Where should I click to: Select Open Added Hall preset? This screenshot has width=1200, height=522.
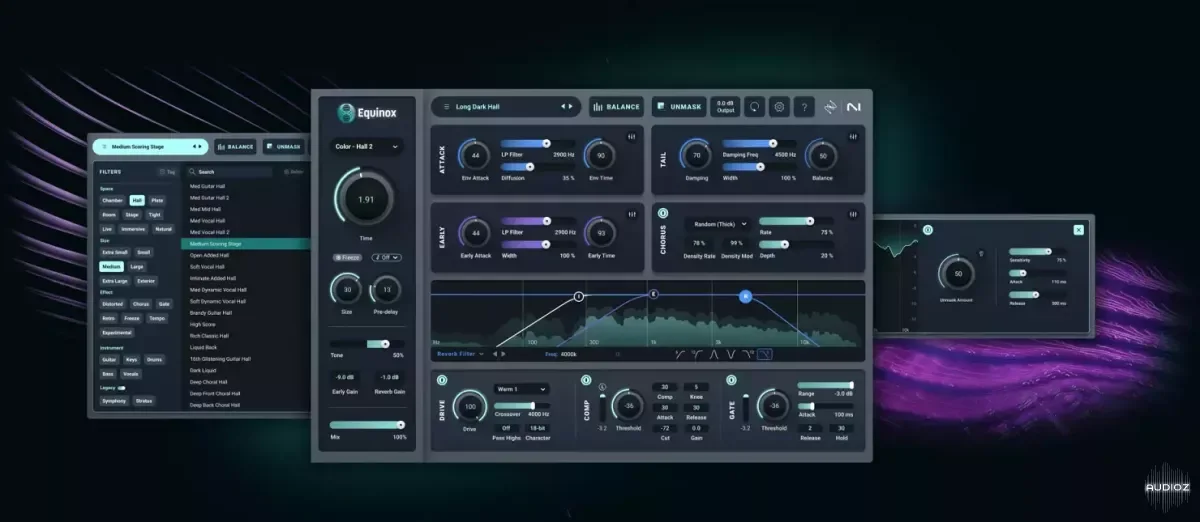tap(211, 255)
